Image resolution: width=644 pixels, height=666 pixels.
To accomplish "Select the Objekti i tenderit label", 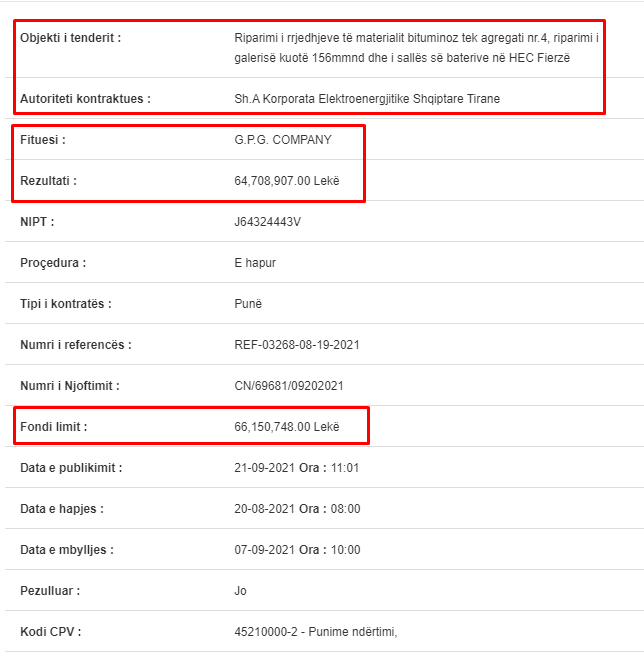I will click(x=71, y=38).
